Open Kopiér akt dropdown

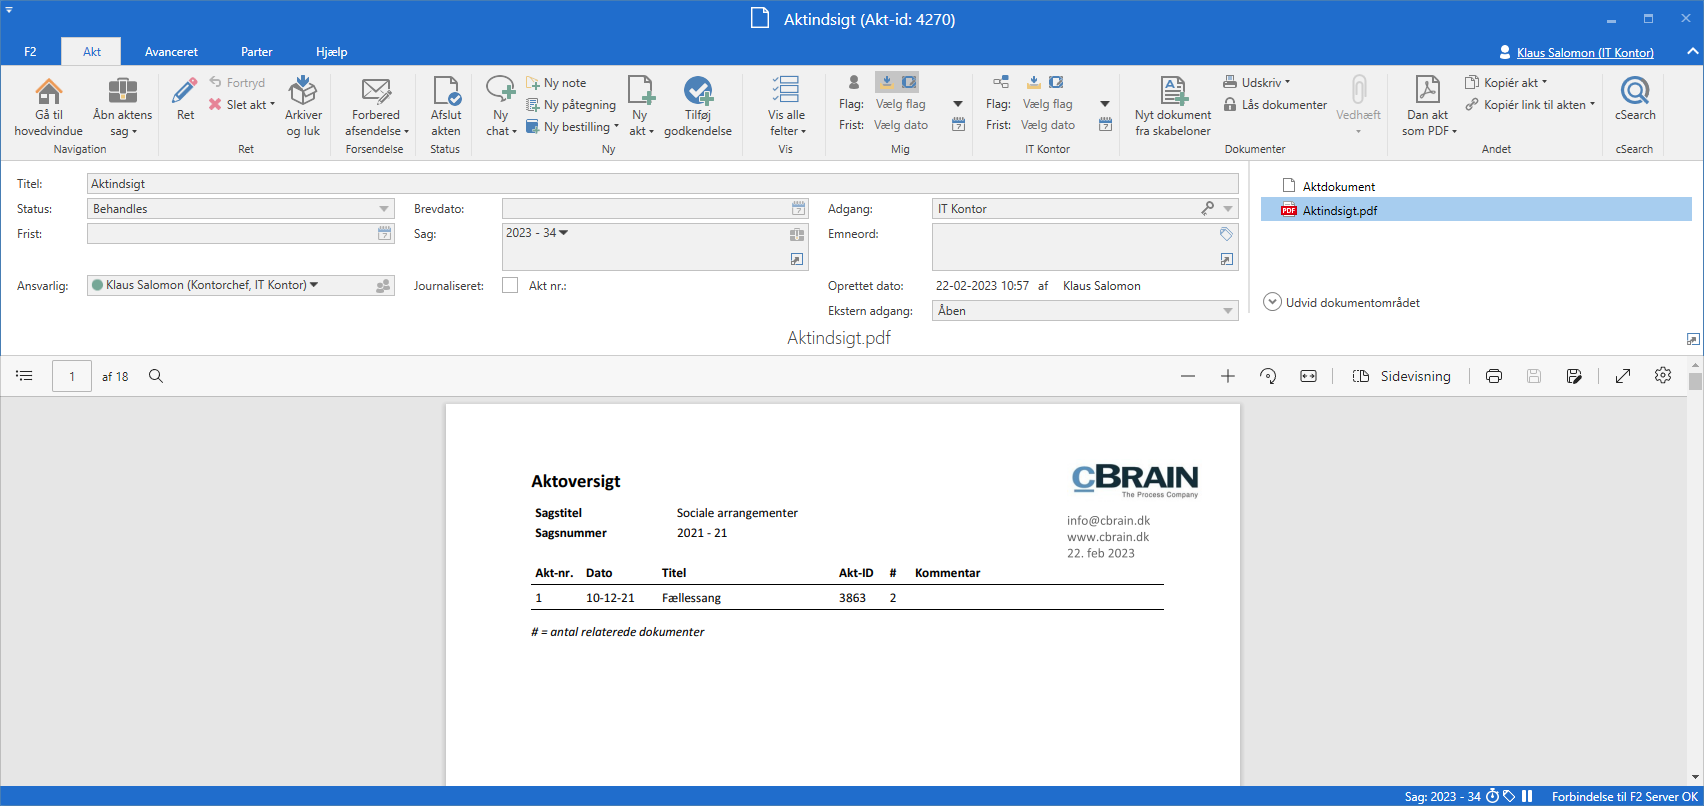click(1506, 83)
